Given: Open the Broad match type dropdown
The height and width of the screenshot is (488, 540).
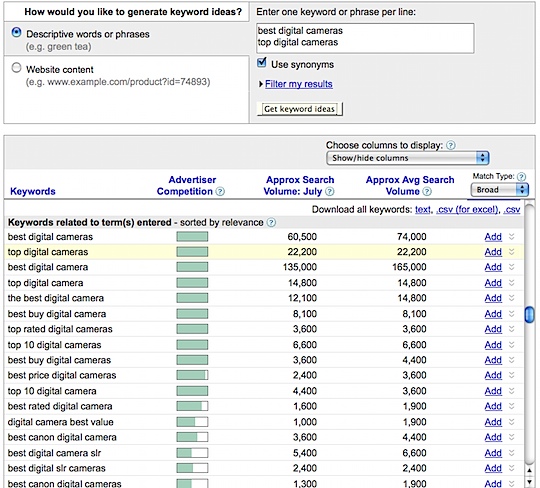Looking at the screenshot, I should click(499, 190).
